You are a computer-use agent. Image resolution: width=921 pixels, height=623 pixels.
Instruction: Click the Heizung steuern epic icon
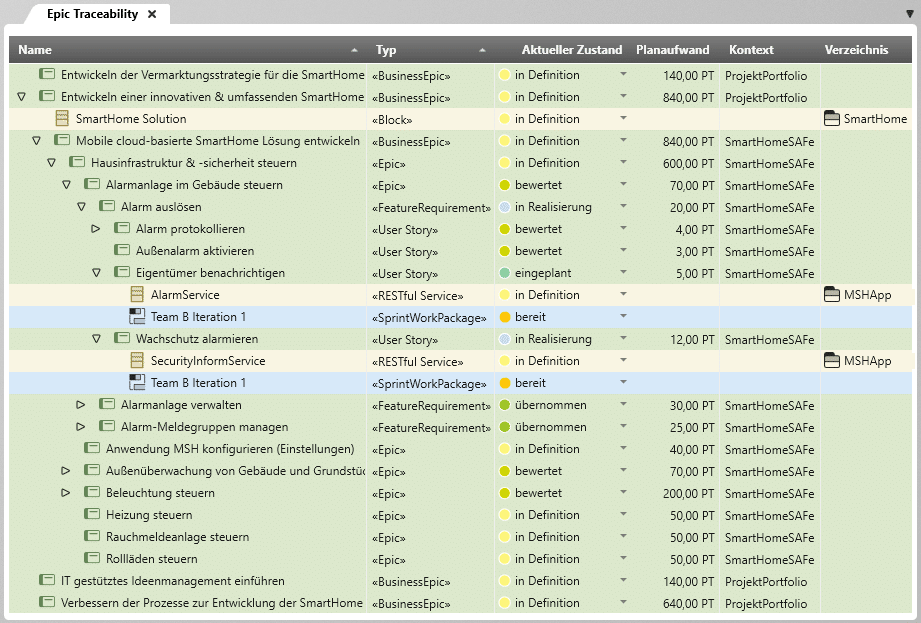click(x=92, y=515)
